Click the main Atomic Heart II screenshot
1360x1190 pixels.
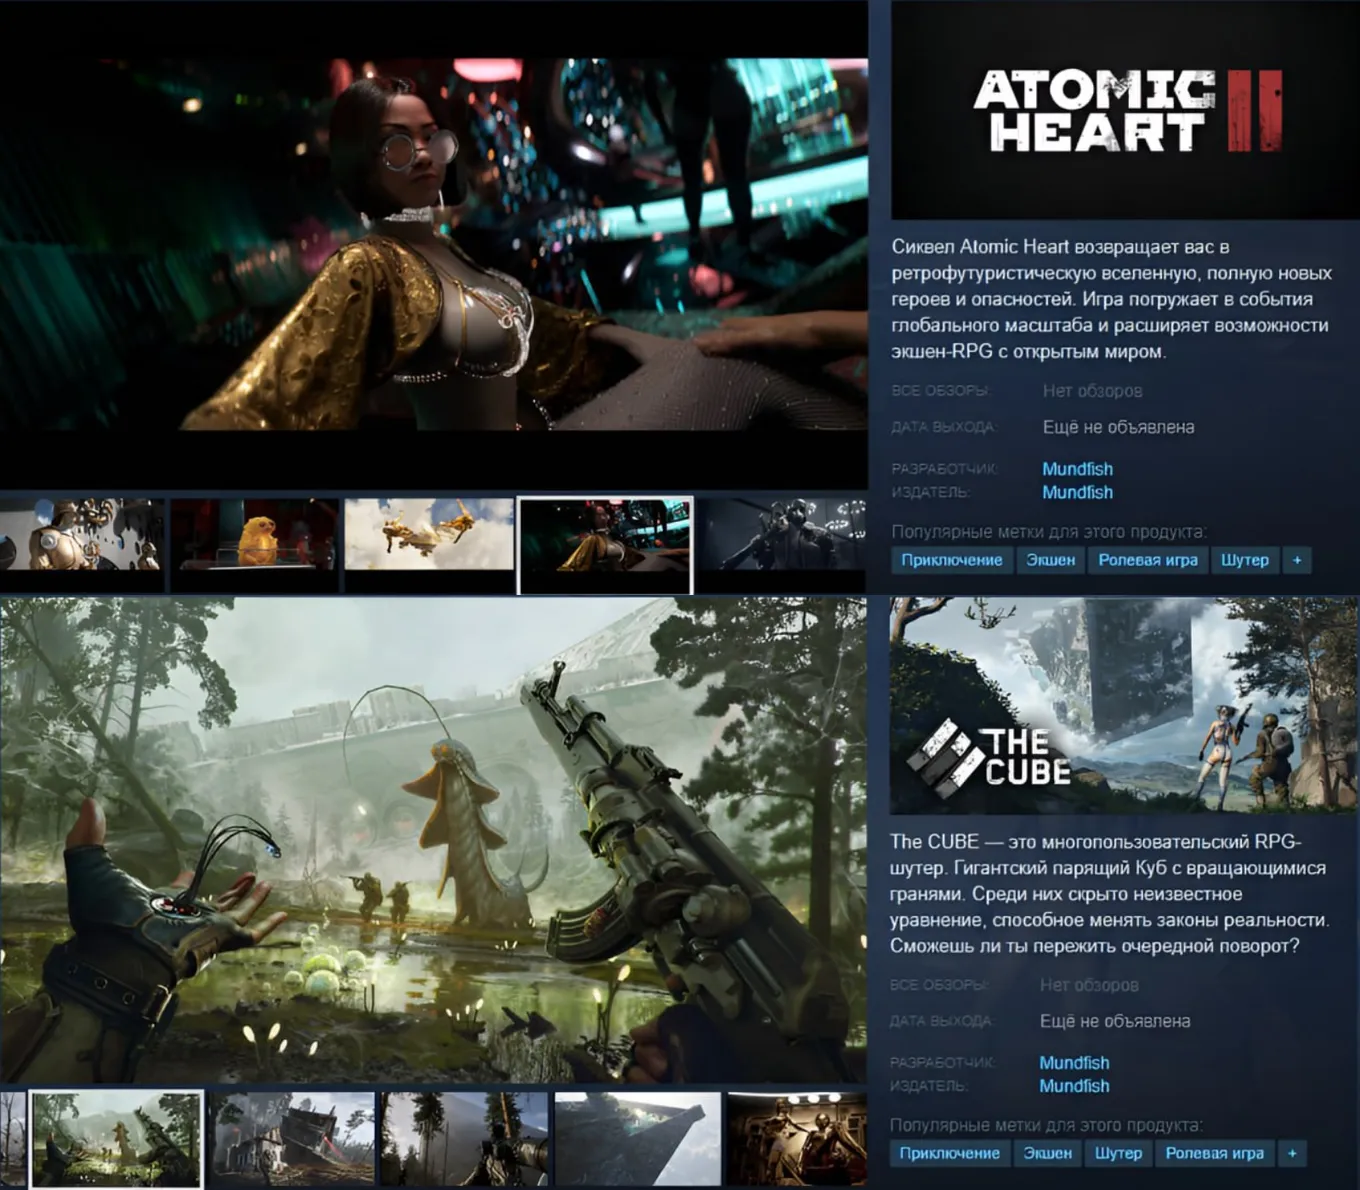pyautogui.click(x=434, y=245)
